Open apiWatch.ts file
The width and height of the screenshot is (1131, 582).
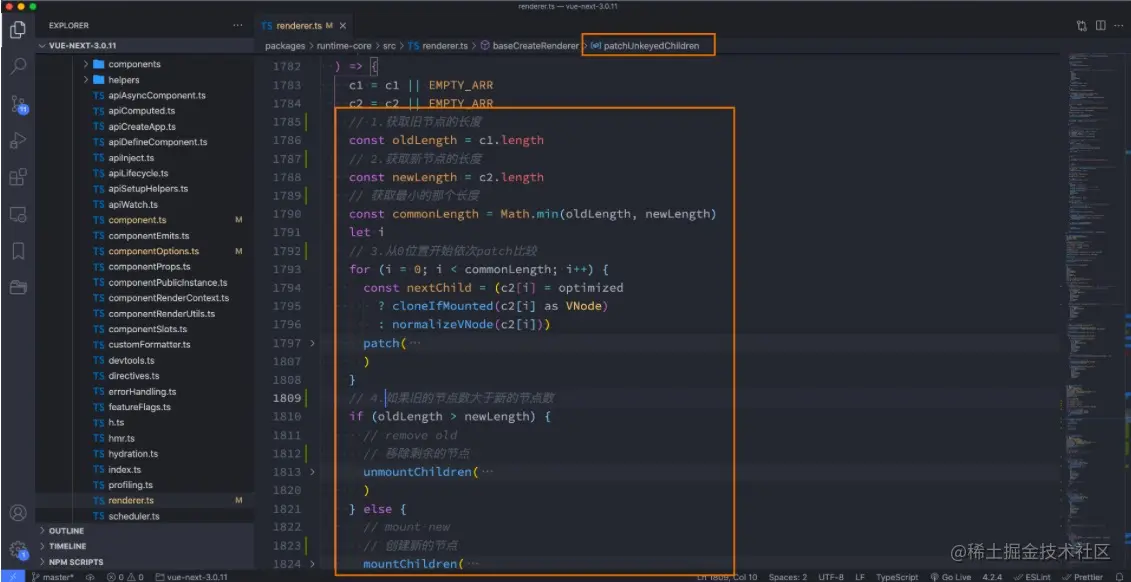(133, 204)
